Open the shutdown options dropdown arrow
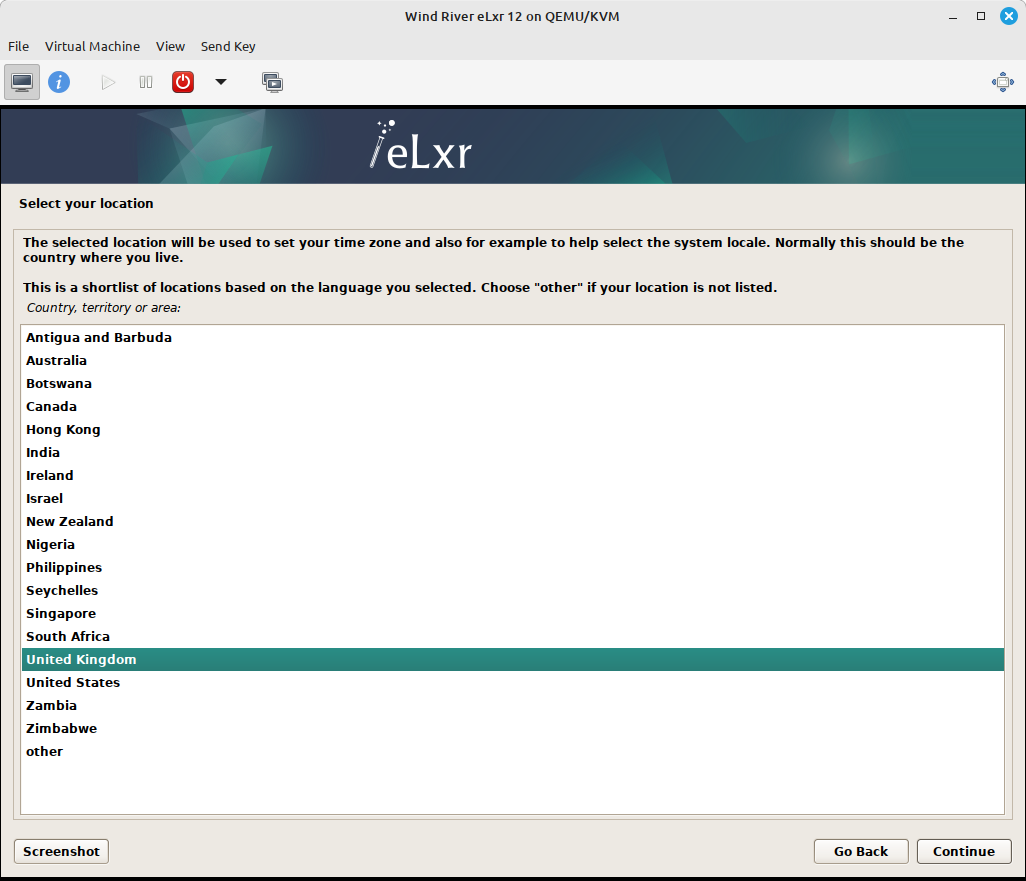 (x=220, y=82)
